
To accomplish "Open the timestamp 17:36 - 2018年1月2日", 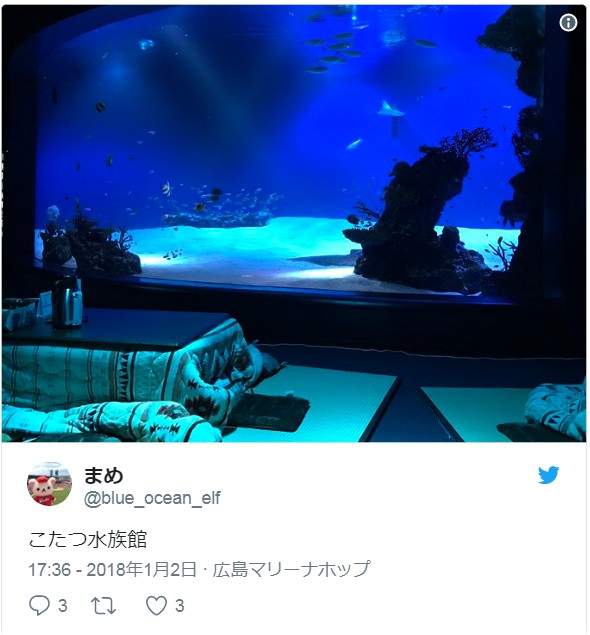I will pyautogui.click(x=113, y=569).
